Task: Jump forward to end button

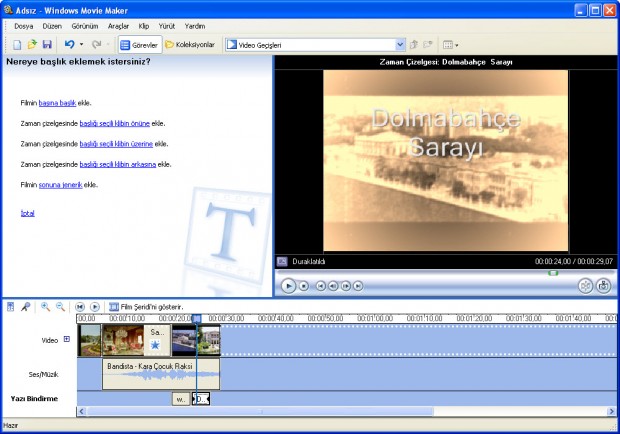Action: [x=358, y=286]
